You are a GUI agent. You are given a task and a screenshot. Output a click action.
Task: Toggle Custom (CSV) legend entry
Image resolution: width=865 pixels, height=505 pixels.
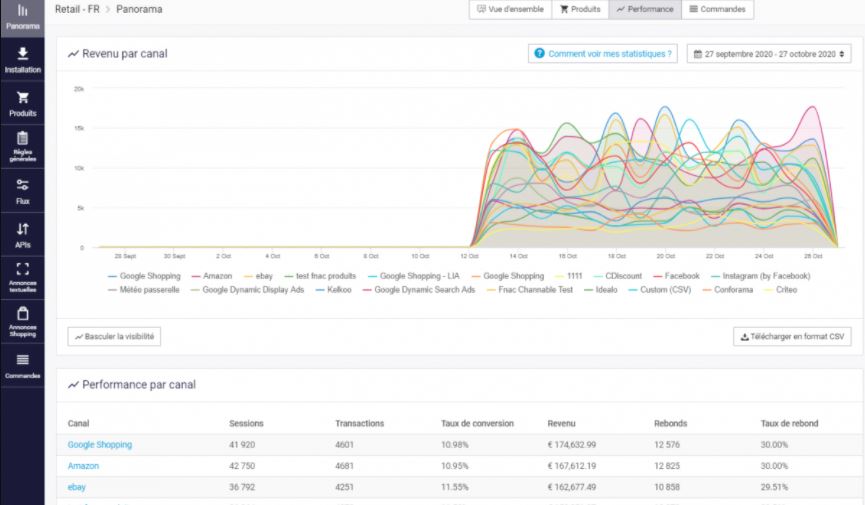pyautogui.click(x=660, y=290)
